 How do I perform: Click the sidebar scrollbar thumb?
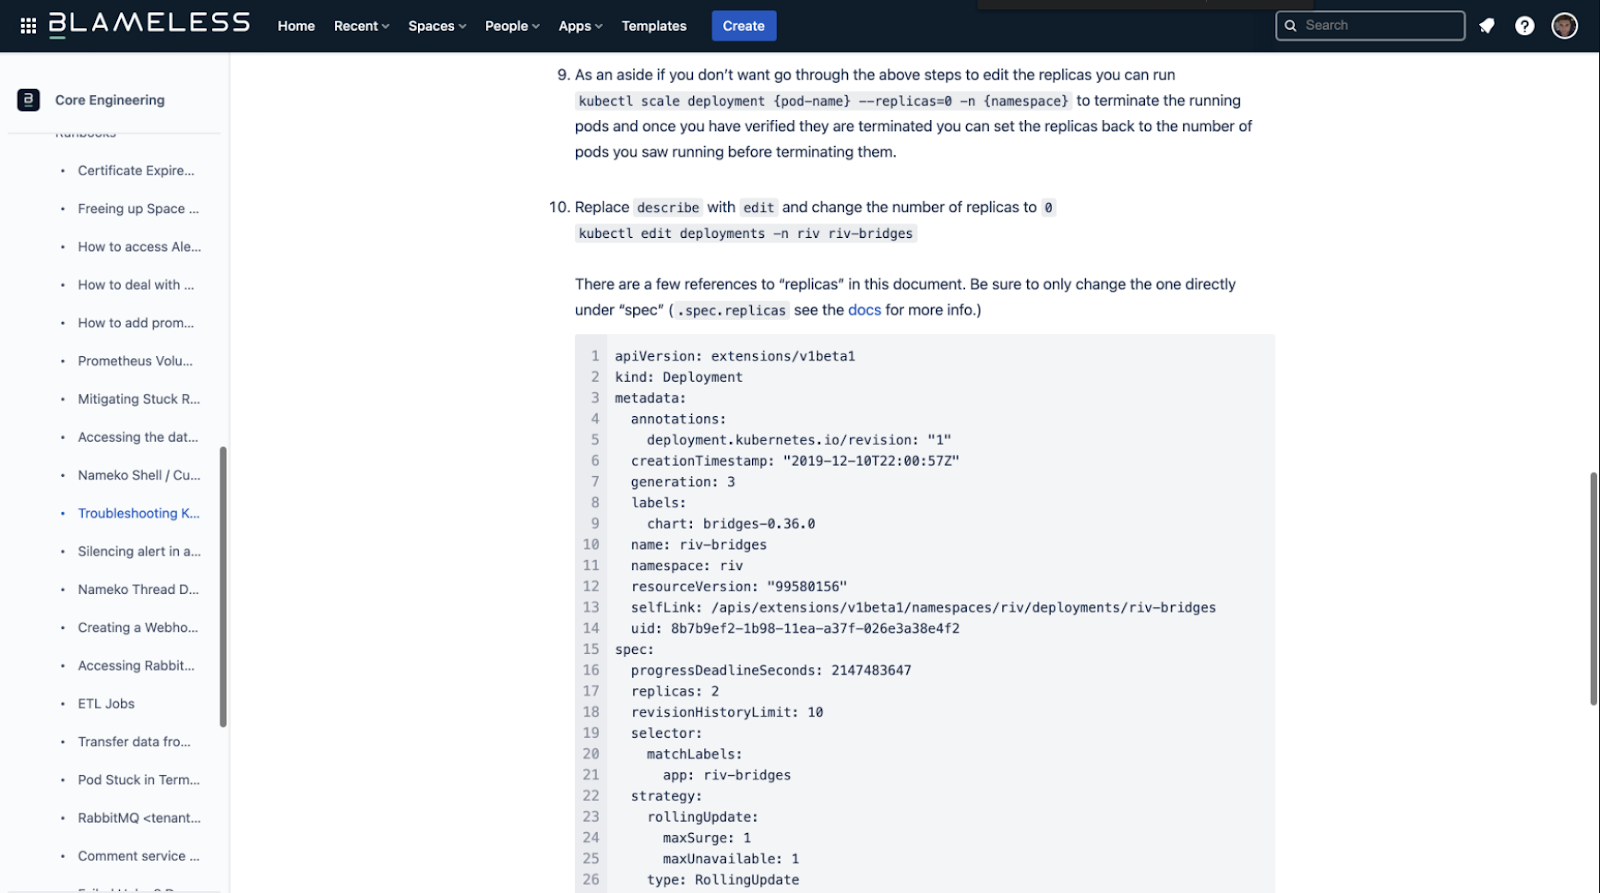223,587
